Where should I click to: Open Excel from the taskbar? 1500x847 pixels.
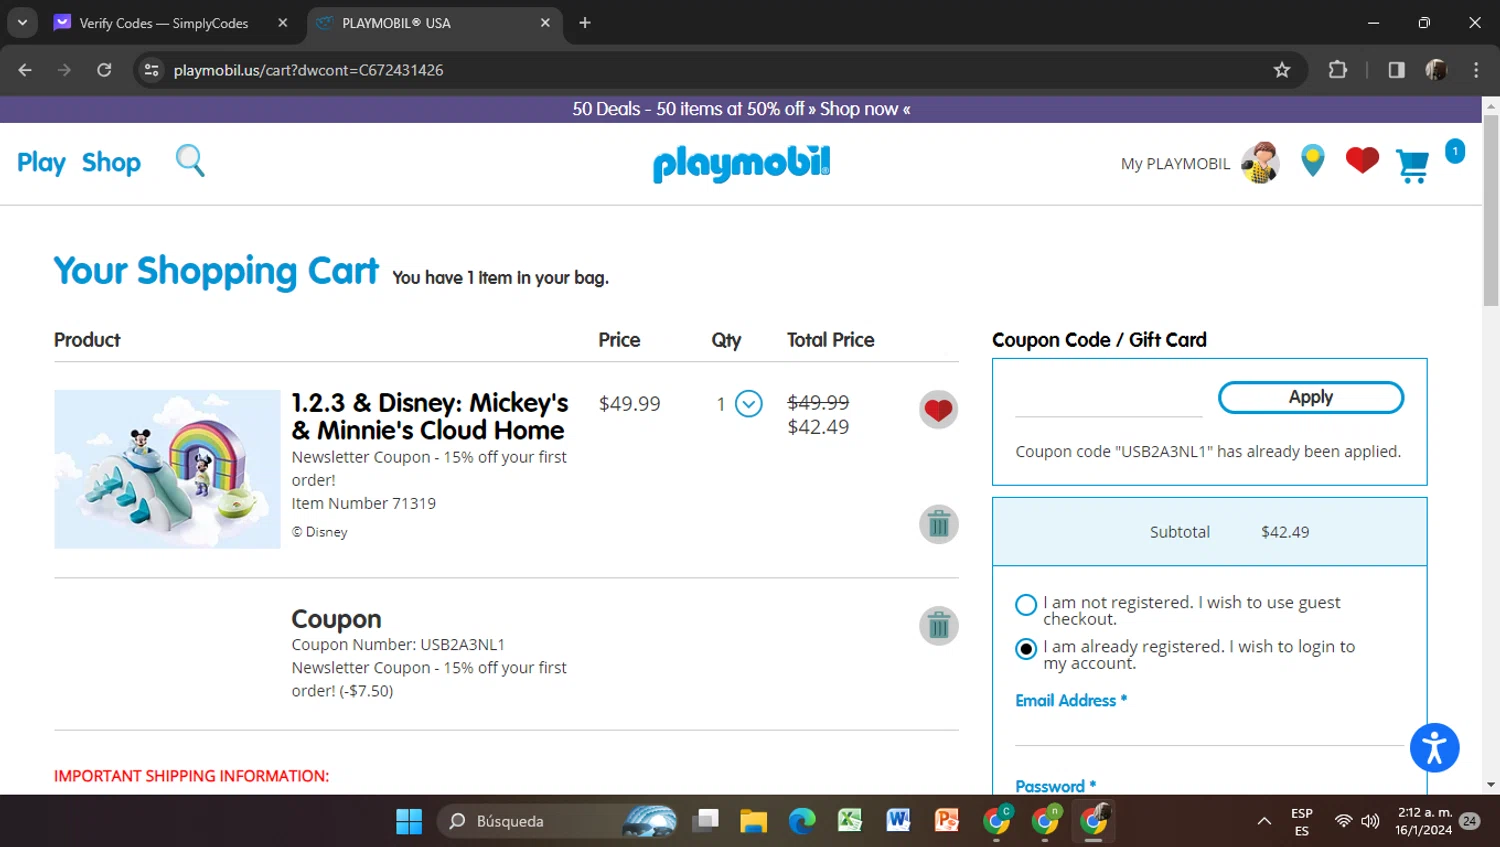pos(850,821)
